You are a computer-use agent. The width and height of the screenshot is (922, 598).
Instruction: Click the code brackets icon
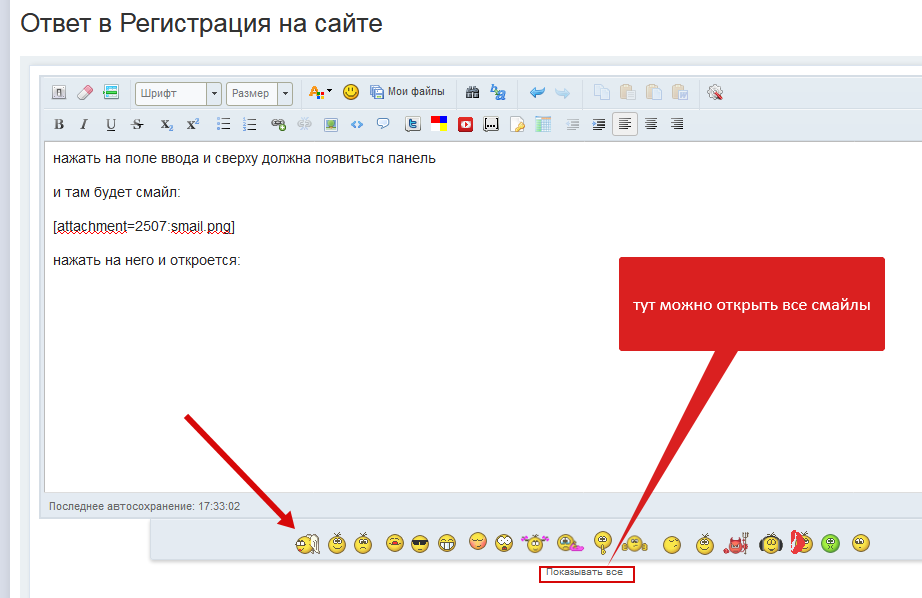(357, 125)
